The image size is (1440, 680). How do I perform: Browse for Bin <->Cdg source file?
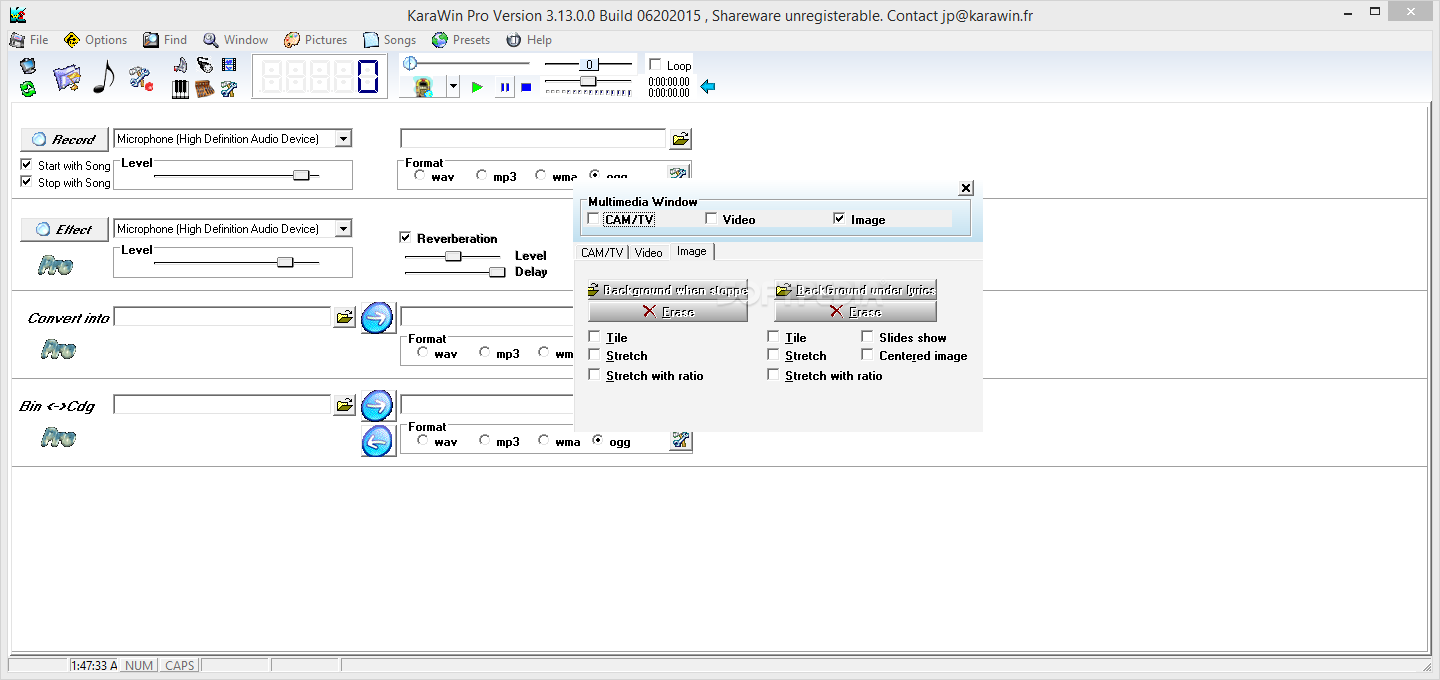345,405
